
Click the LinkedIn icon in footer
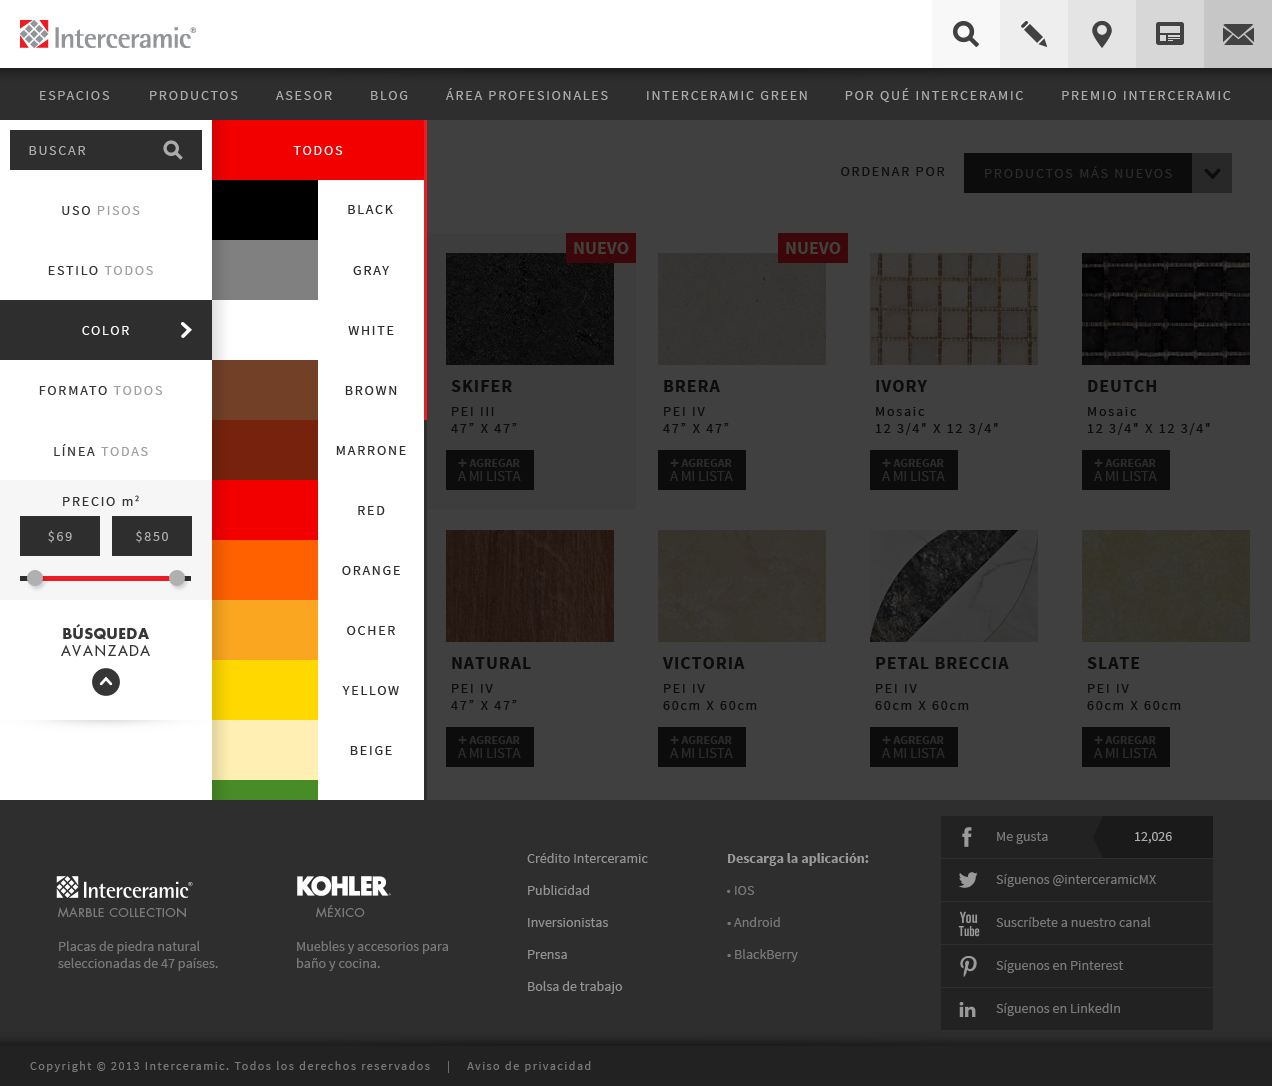coord(968,1009)
